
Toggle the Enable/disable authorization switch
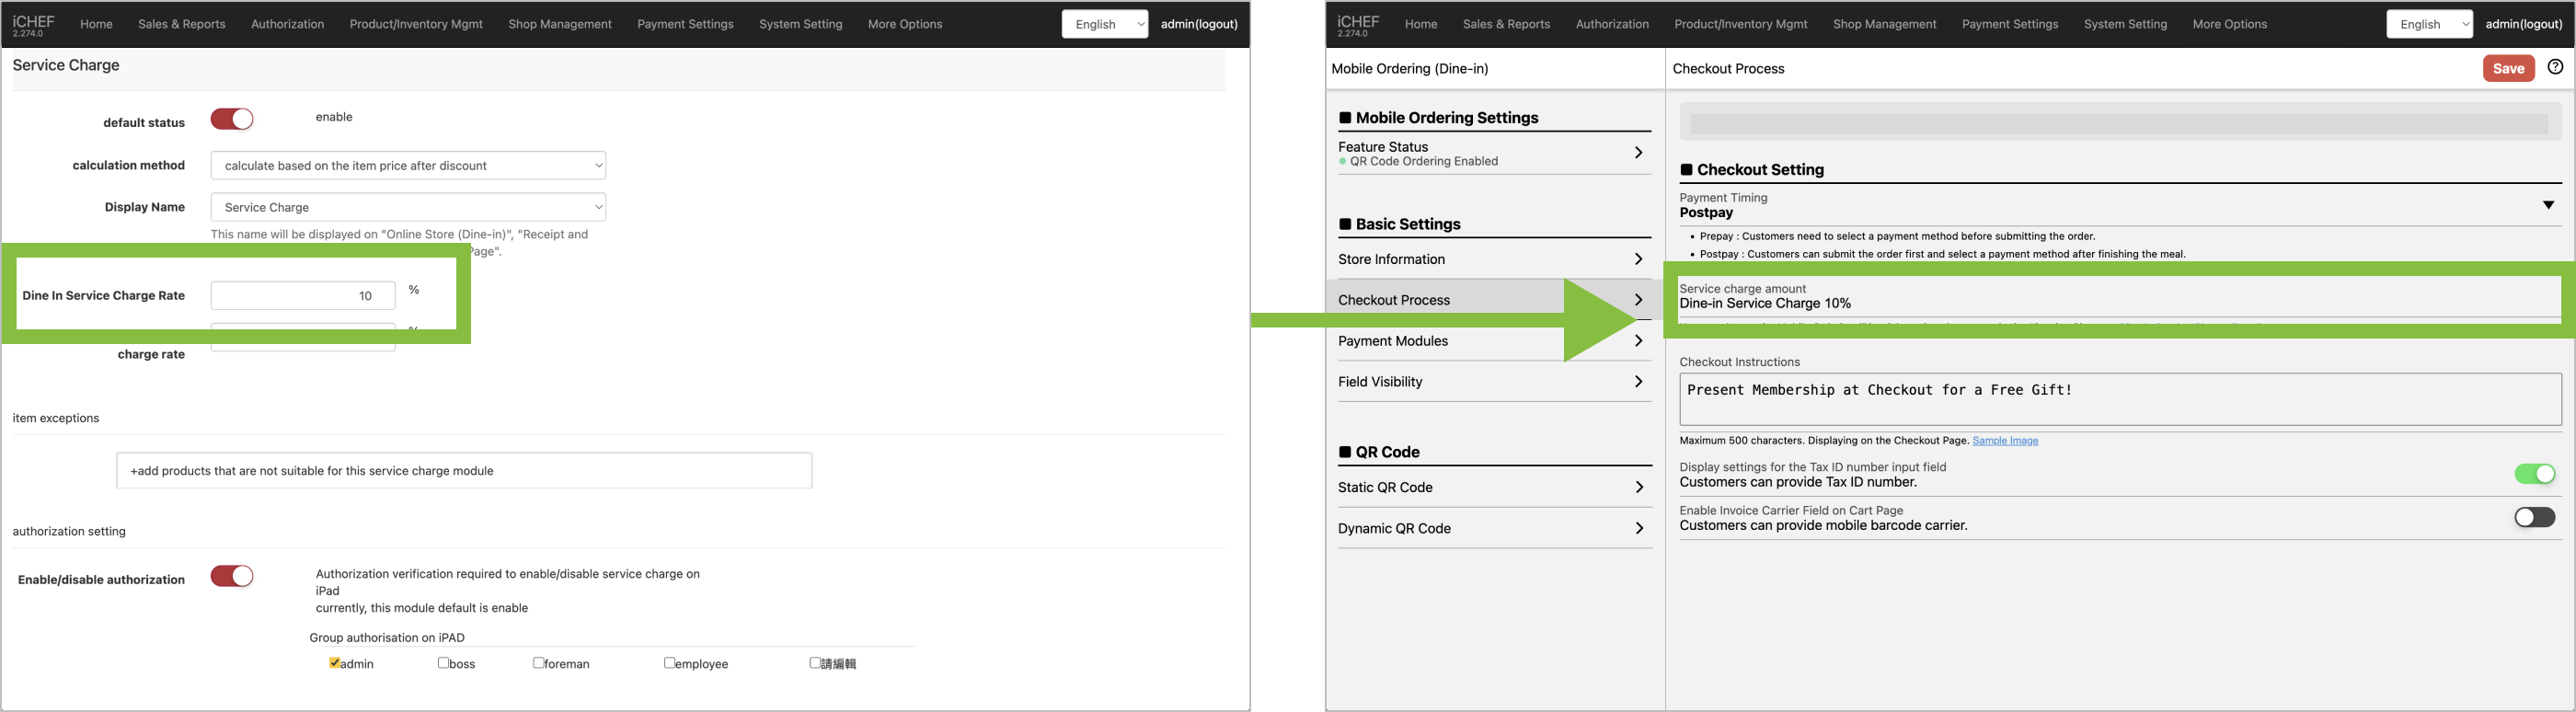tap(232, 577)
